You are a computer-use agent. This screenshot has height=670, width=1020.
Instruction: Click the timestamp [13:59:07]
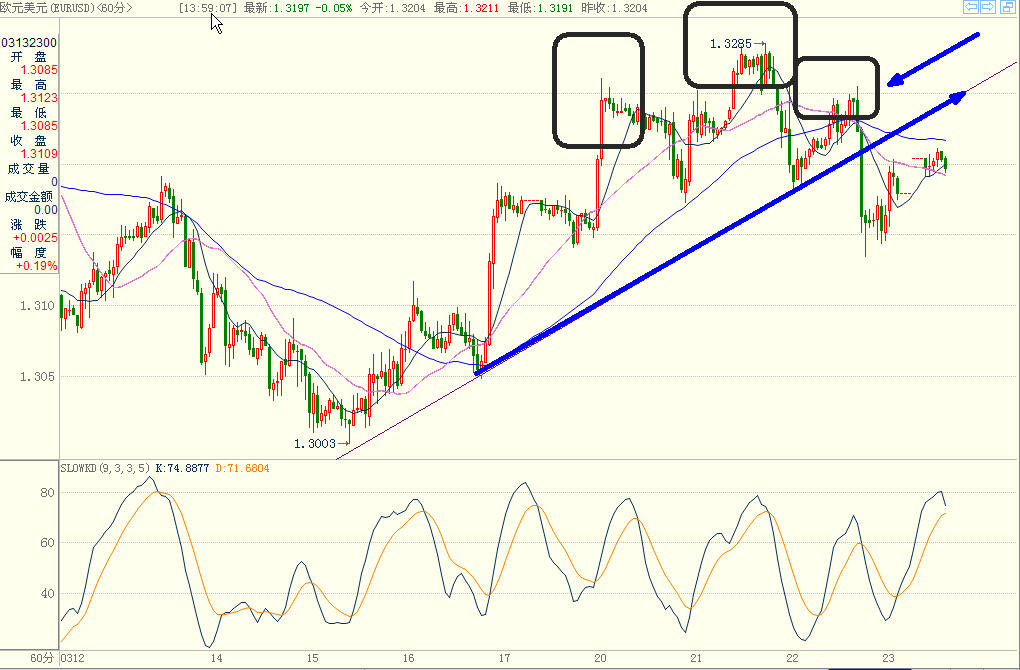[208, 8]
